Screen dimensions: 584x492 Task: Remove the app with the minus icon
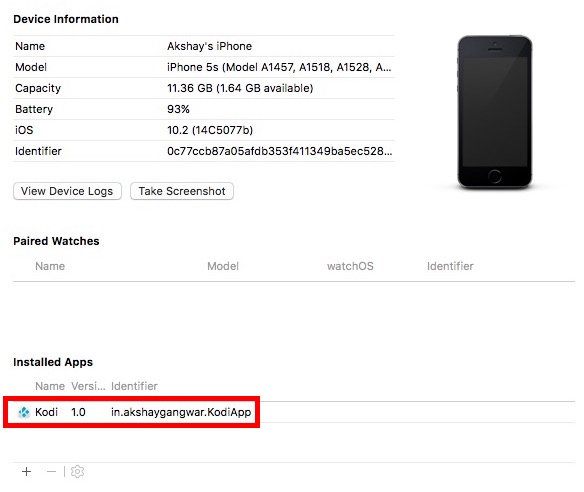click(x=51, y=472)
